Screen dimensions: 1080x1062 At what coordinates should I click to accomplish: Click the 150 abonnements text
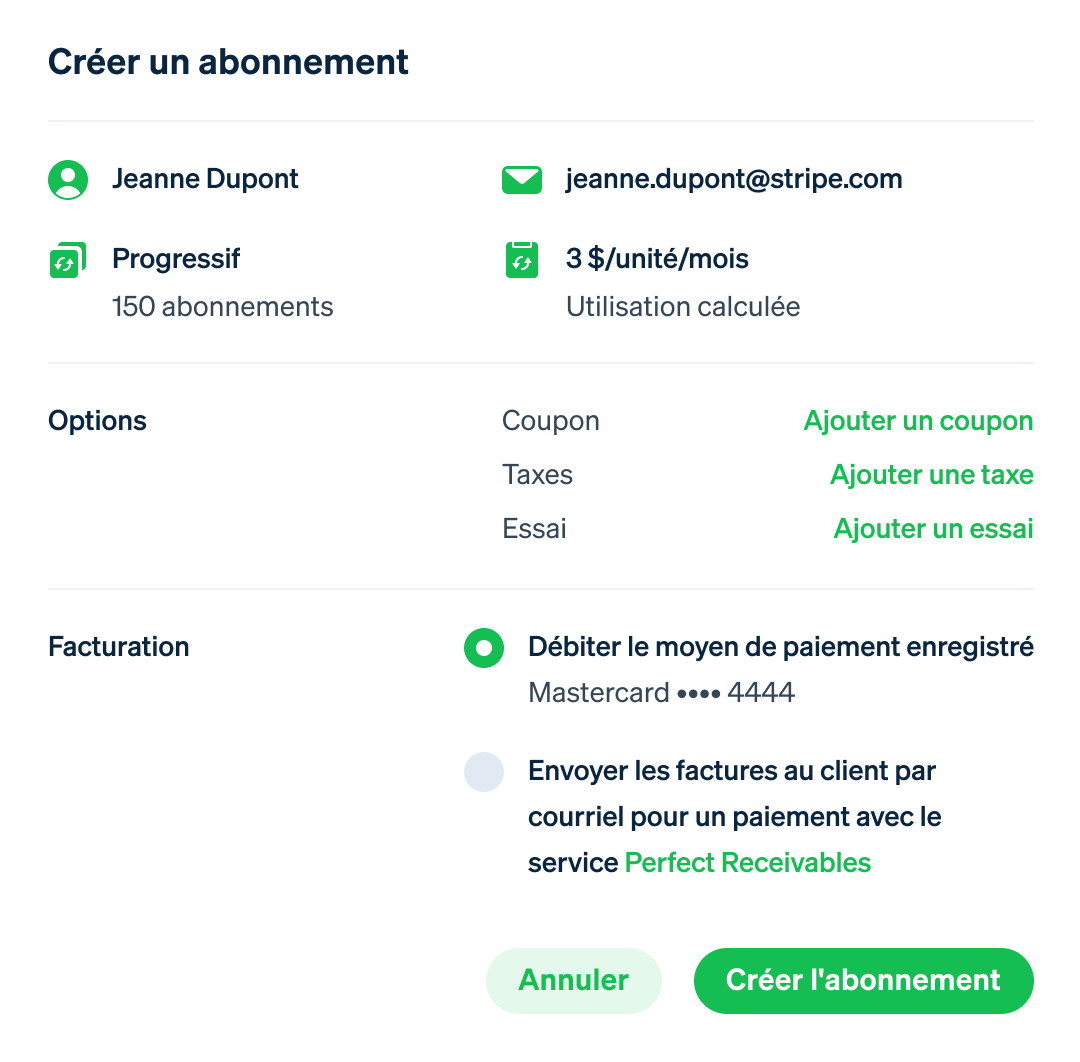point(222,306)
